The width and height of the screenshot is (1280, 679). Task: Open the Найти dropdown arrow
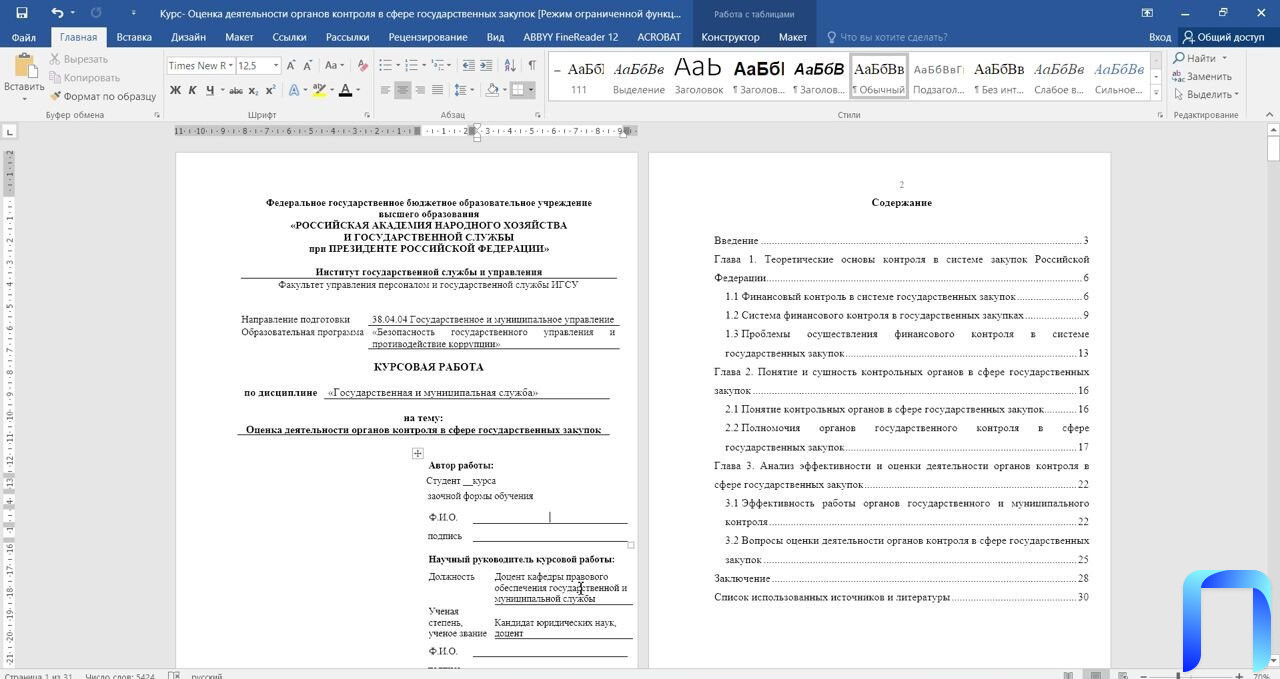1225,59
